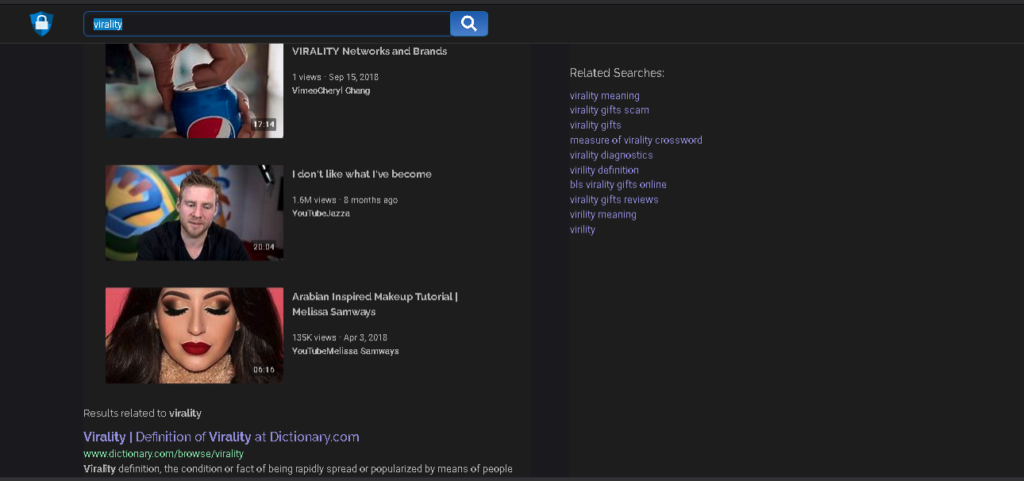Open the 'I don't like what I've become' thumbnail

click(x=195, y=213)
